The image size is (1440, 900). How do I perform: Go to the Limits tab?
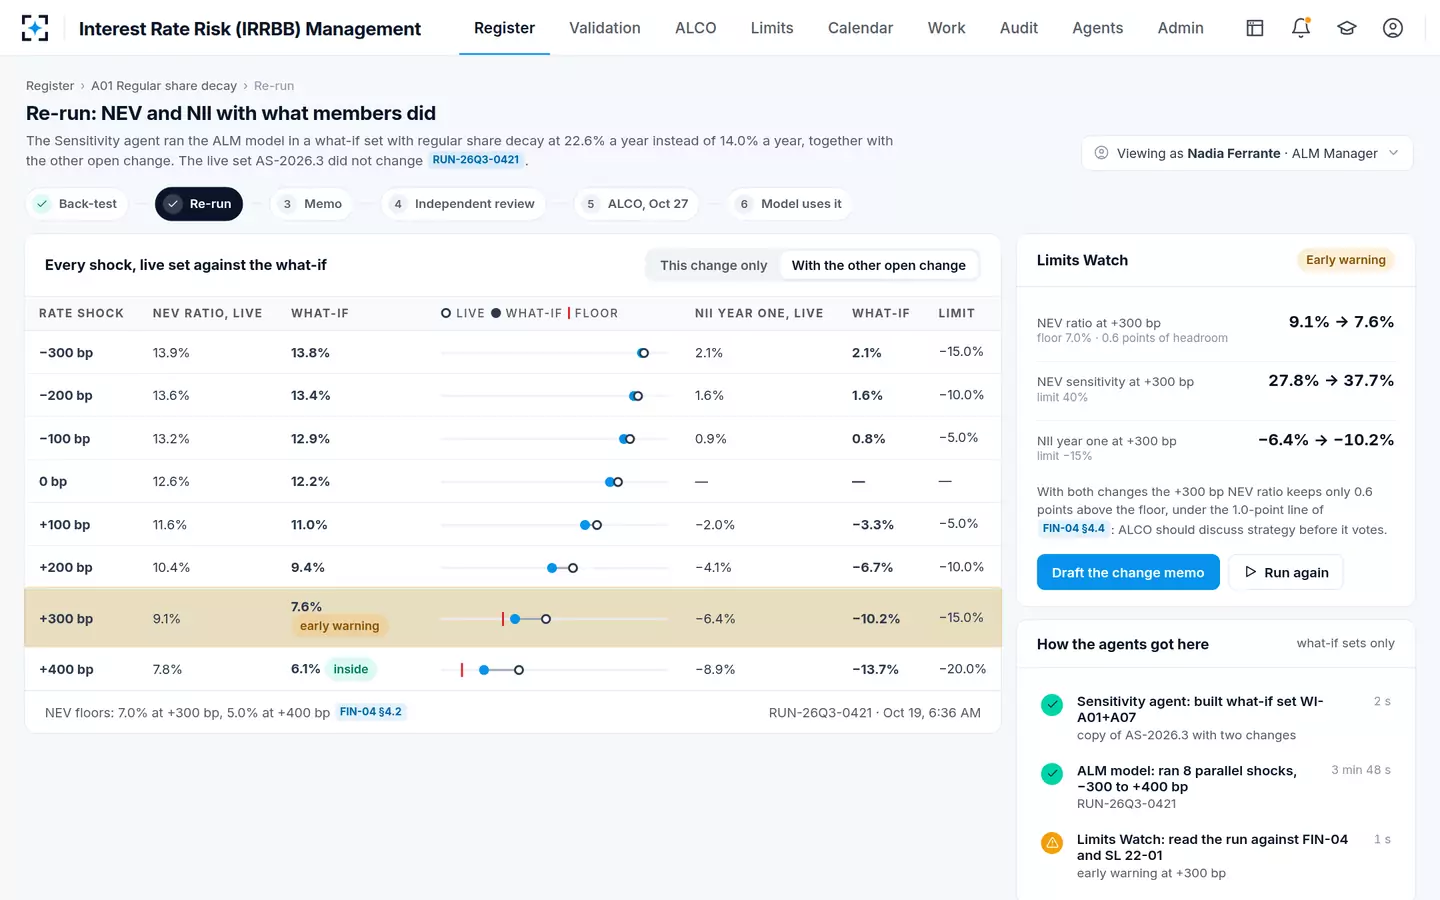click(x=772, y=28)
